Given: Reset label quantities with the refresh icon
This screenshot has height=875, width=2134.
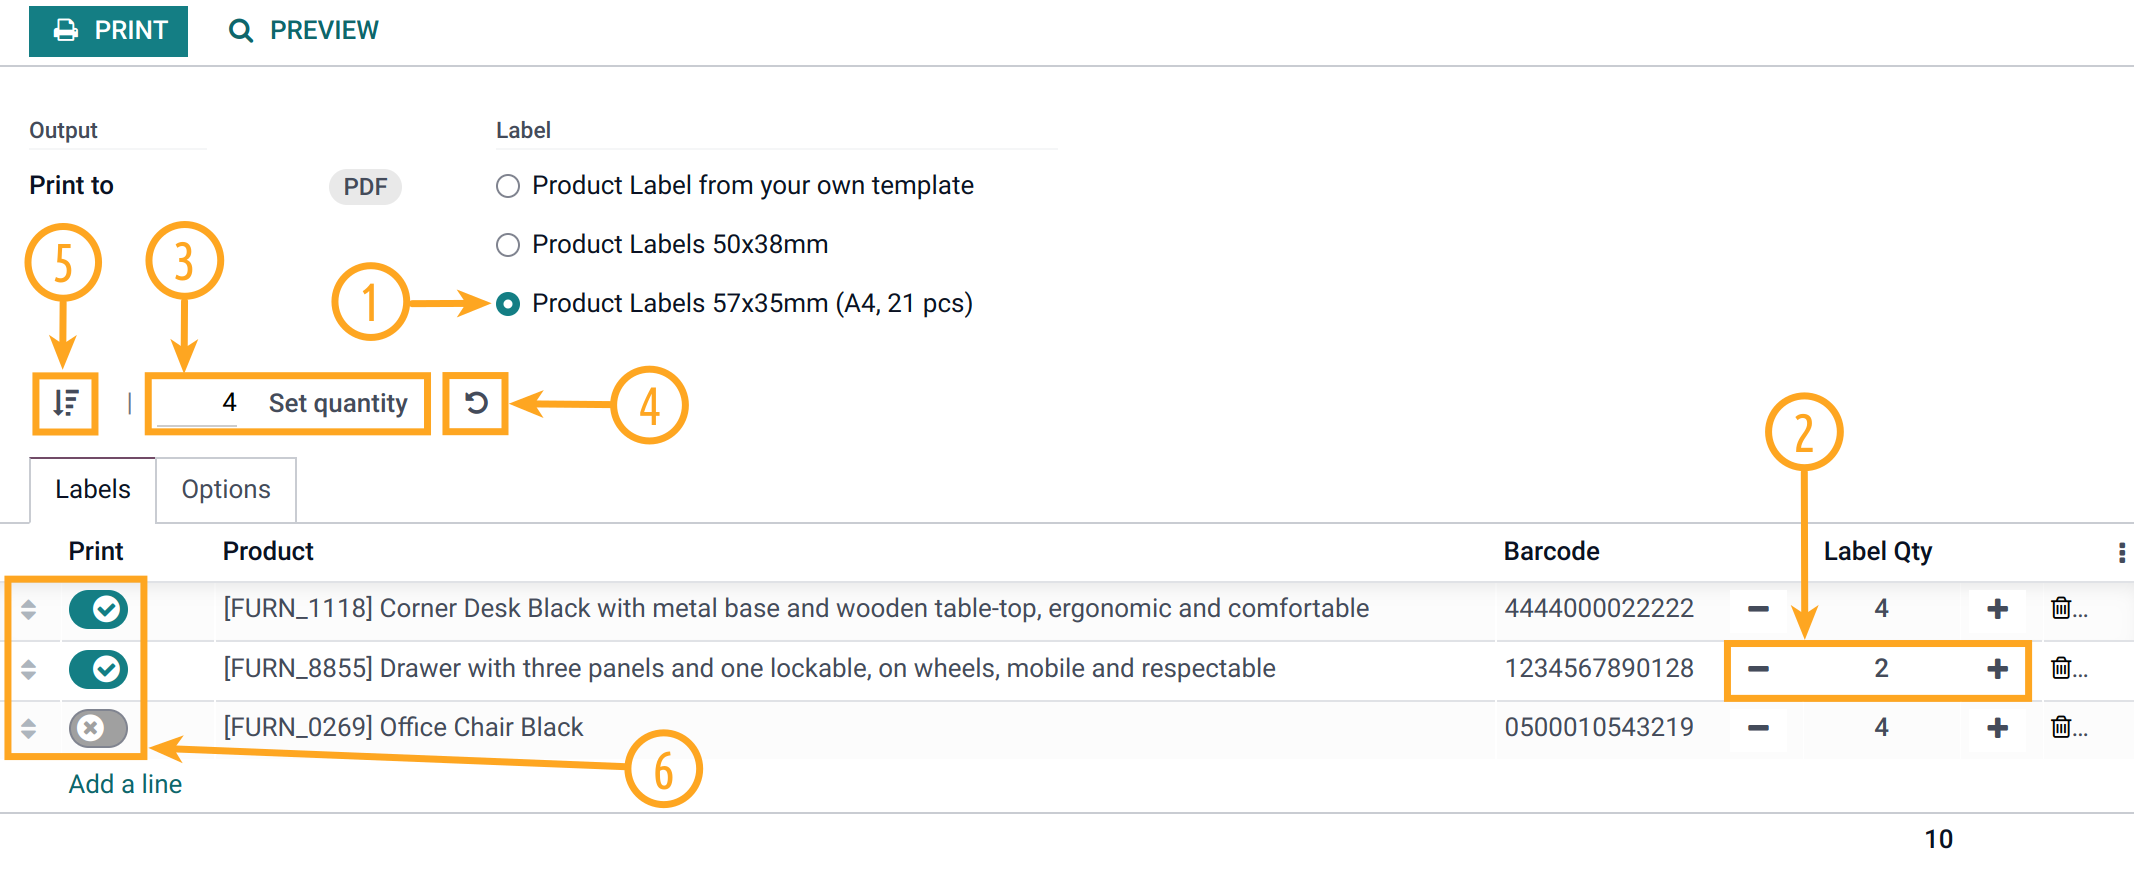Looking at the screenshot, I should (x=476, y=404).
